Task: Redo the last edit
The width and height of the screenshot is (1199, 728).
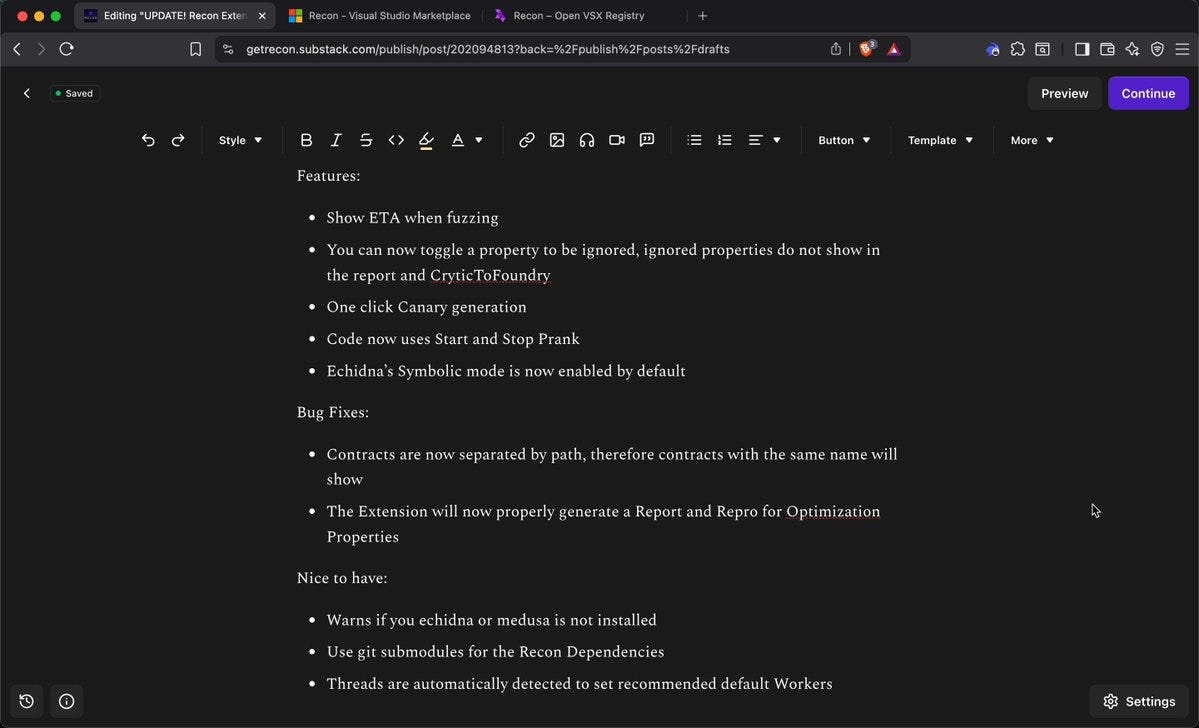Action: coord(178,140)
